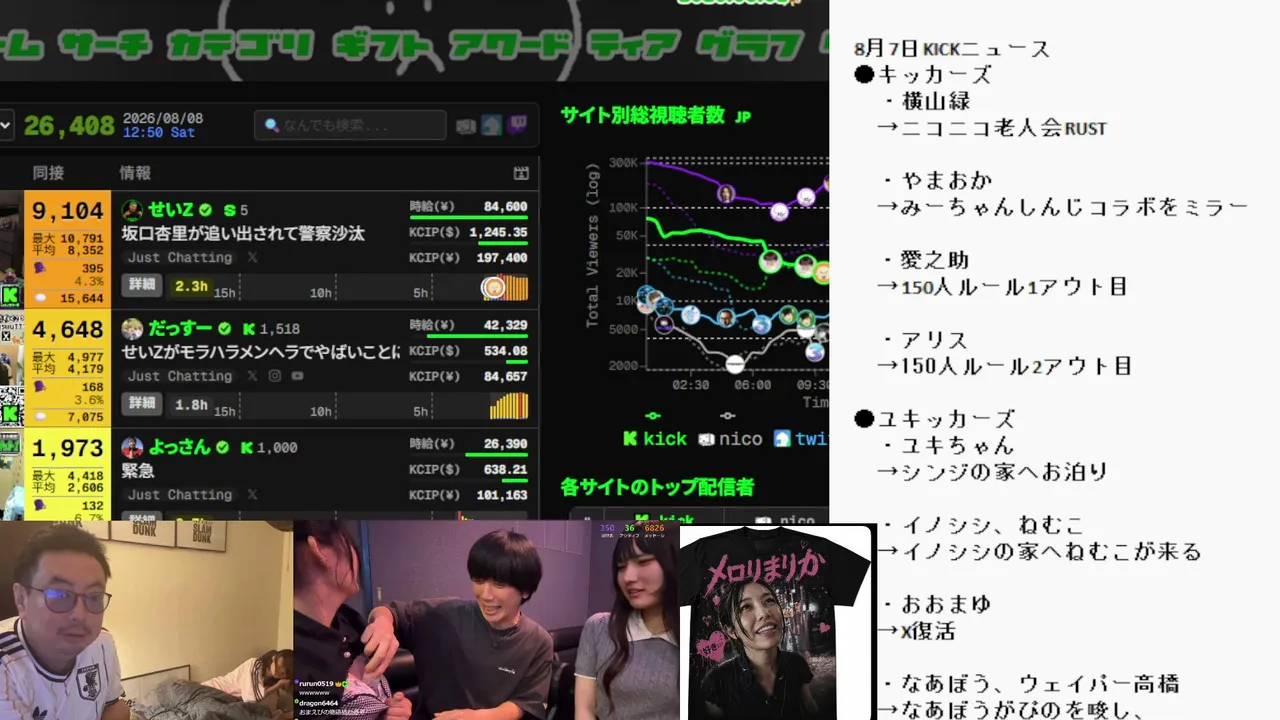Click the 時給 value 84,600
1280x720 pixels.
coord(505,207)
